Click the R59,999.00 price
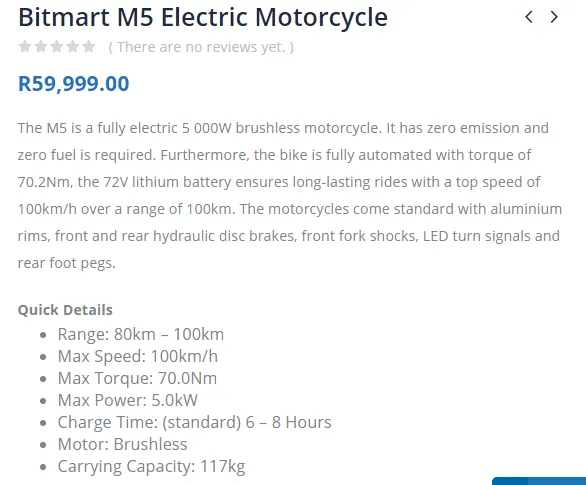This screenshot has width=586, height=485. 74,83
